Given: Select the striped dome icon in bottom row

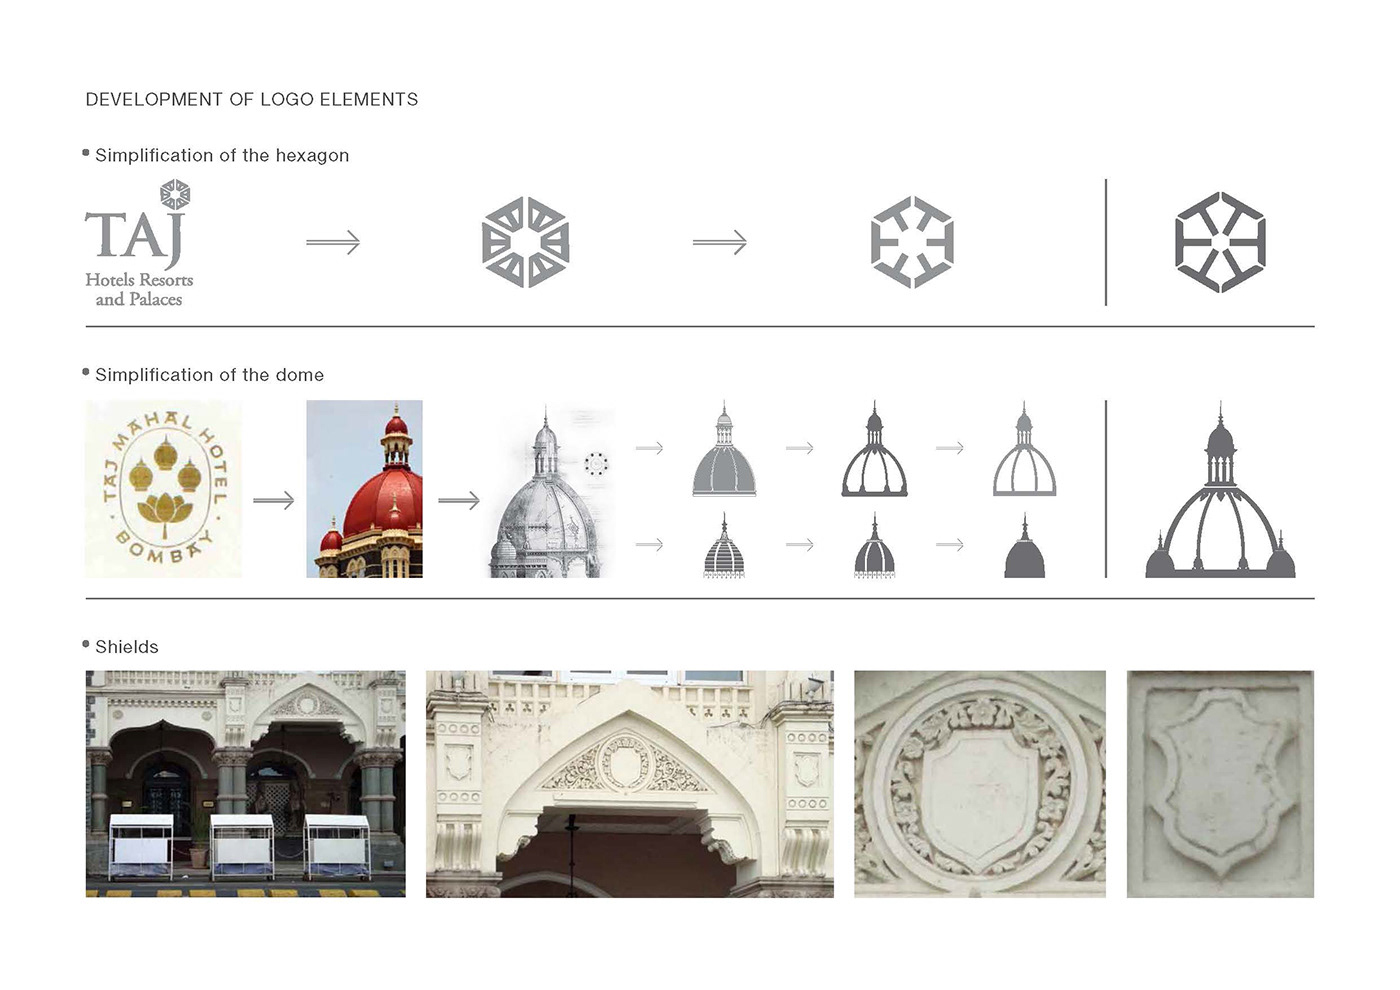Looking at the screenshot, I should 724,546.
